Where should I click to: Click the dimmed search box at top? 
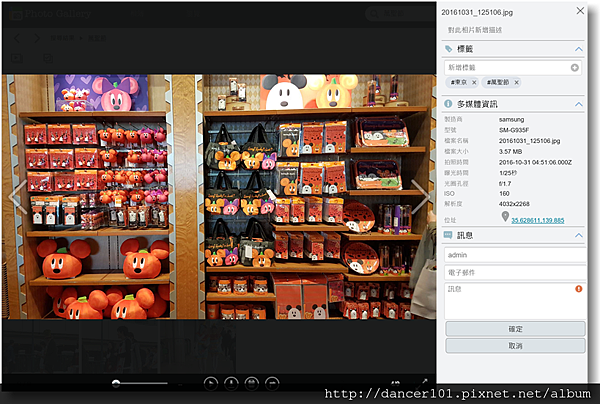coord(399,14)
